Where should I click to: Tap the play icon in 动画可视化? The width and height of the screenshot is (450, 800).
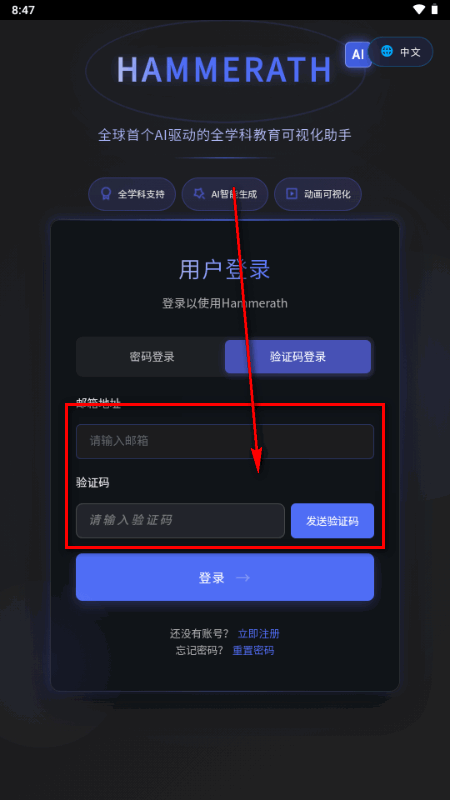coord(291,194)
